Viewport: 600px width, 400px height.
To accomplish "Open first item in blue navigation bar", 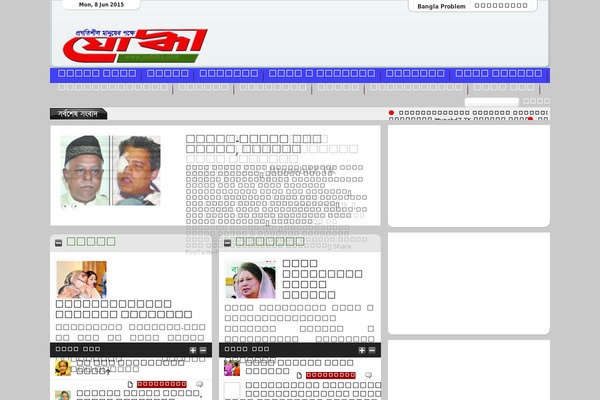I will (x=97, y=73).
